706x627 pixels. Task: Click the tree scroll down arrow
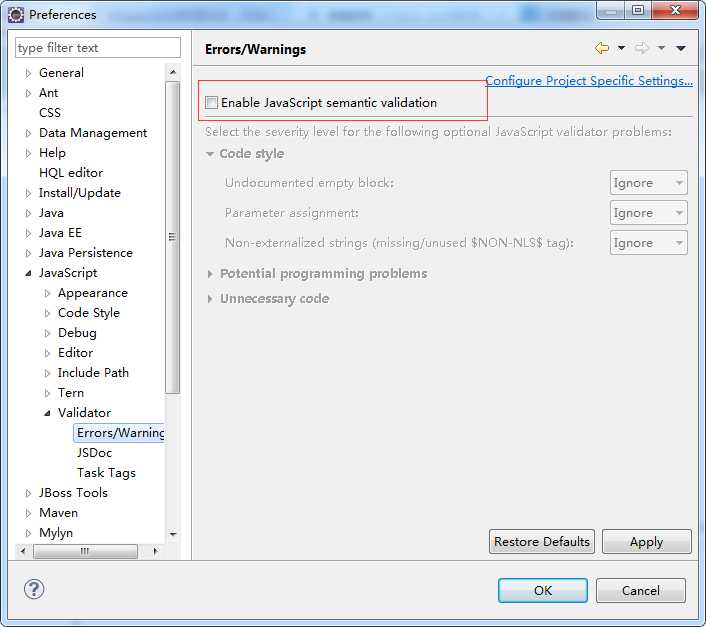172,534
